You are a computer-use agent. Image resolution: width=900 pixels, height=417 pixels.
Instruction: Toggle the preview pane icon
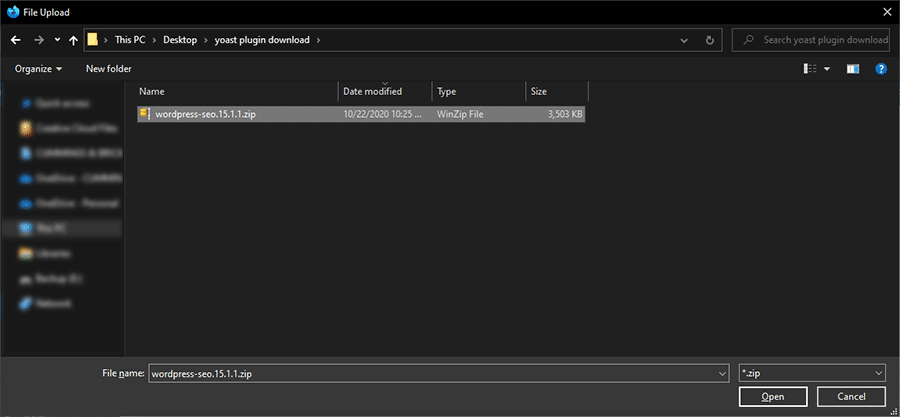pyautogui.click(x=853, y=69)
